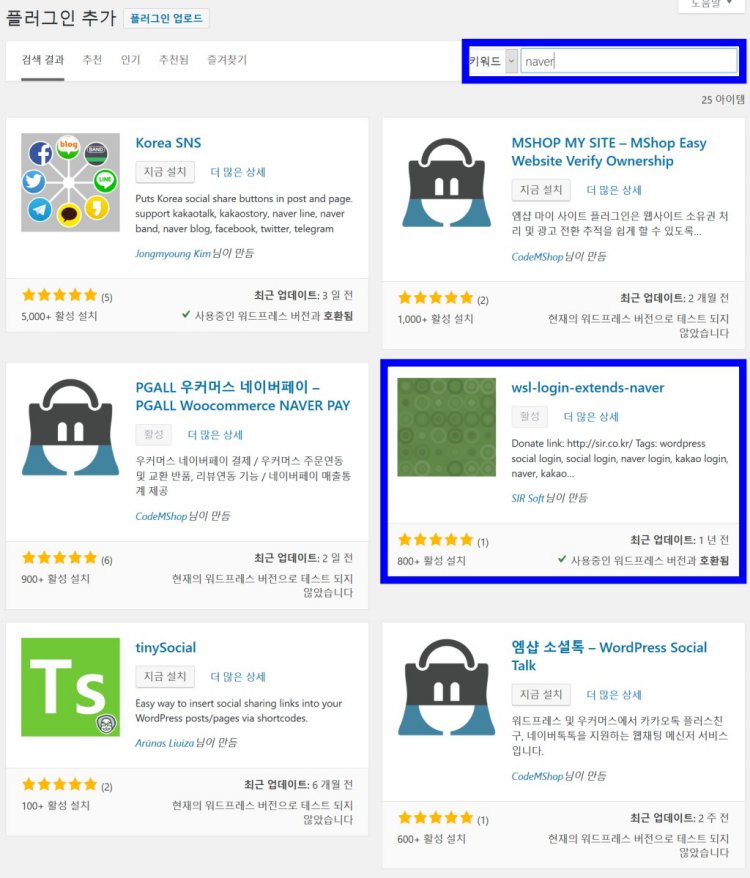Install MSHOP MY SITE with 지금 설치
Image resolution: width=750 pixels, height=878 pixels.
tap(541, 190)
